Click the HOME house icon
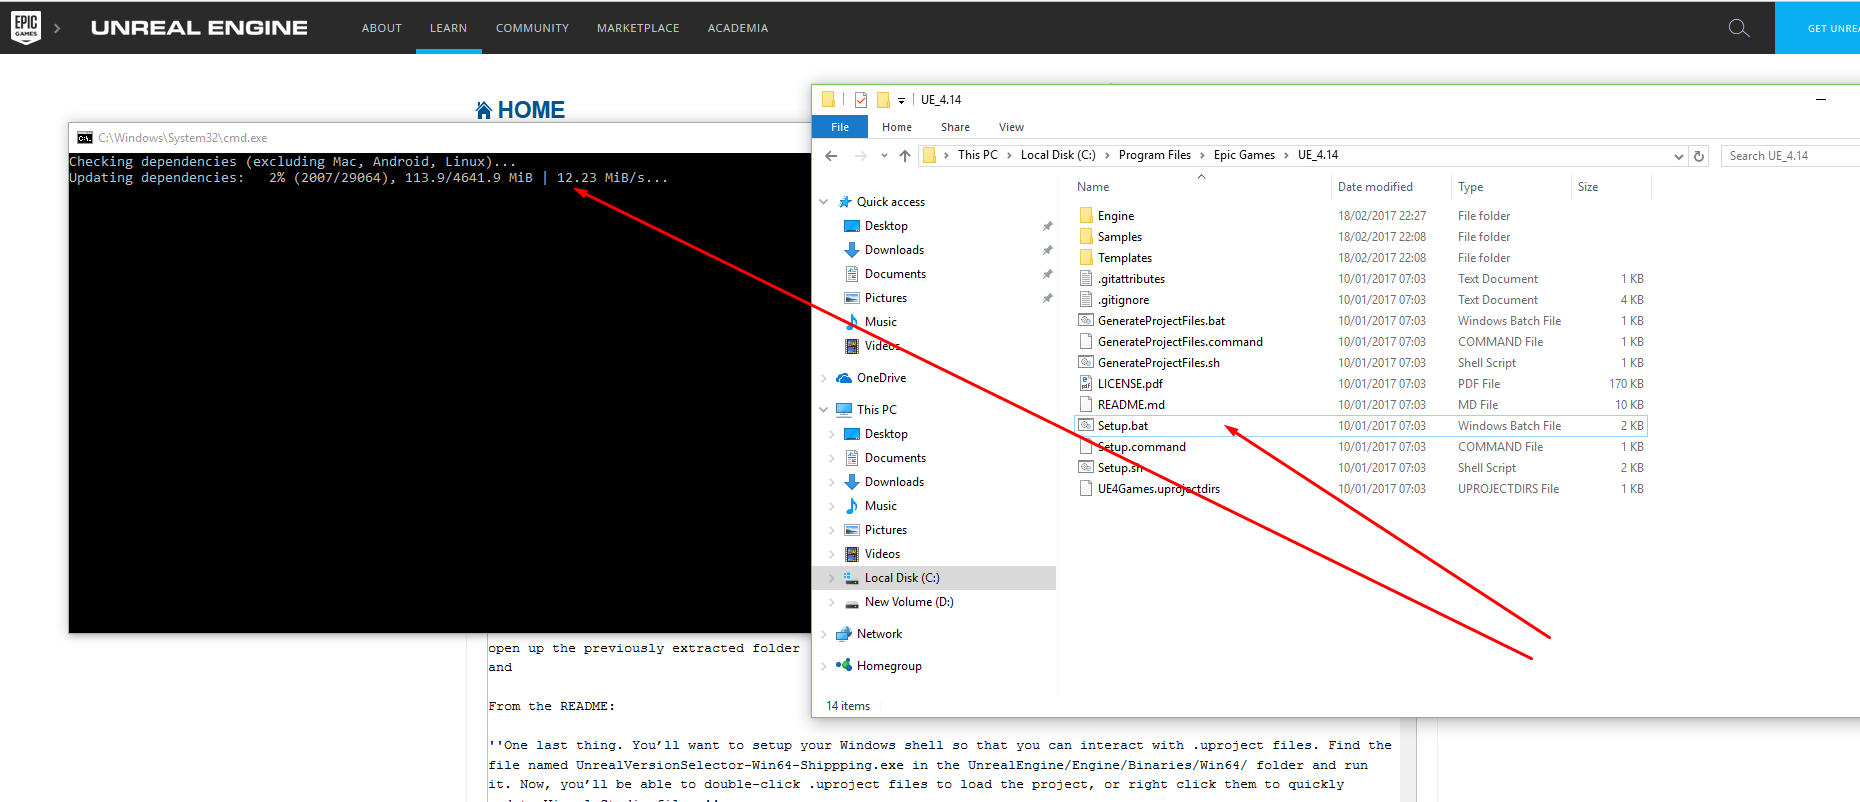 [484, 110]
